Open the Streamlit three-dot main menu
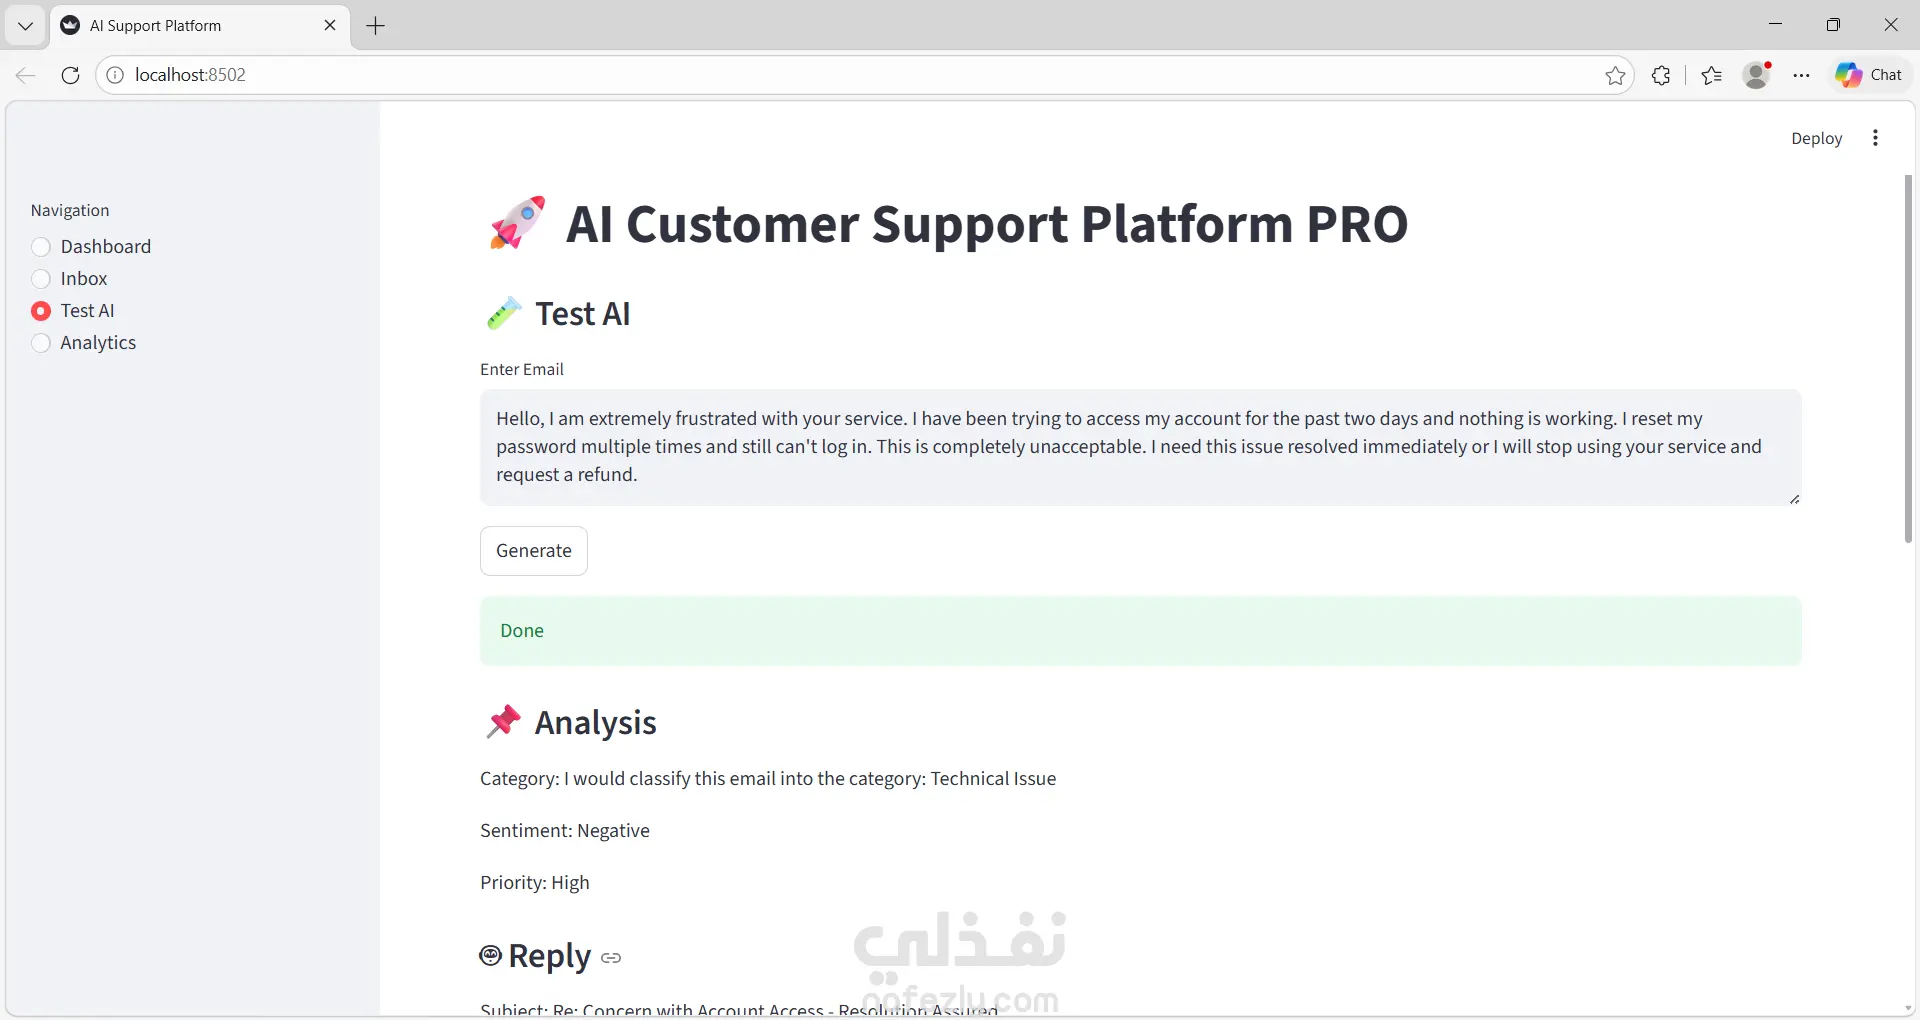The image size is (1920, 1020). tap(1875, 138)
